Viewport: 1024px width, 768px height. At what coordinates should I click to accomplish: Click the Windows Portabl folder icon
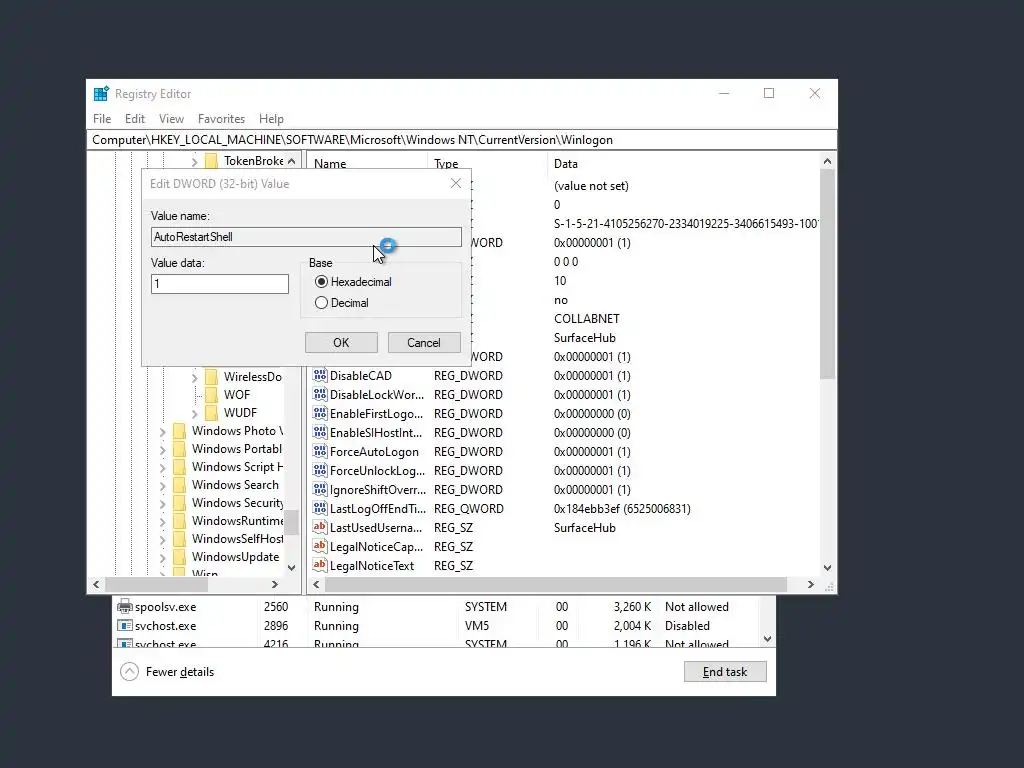[x=179, y=449]
